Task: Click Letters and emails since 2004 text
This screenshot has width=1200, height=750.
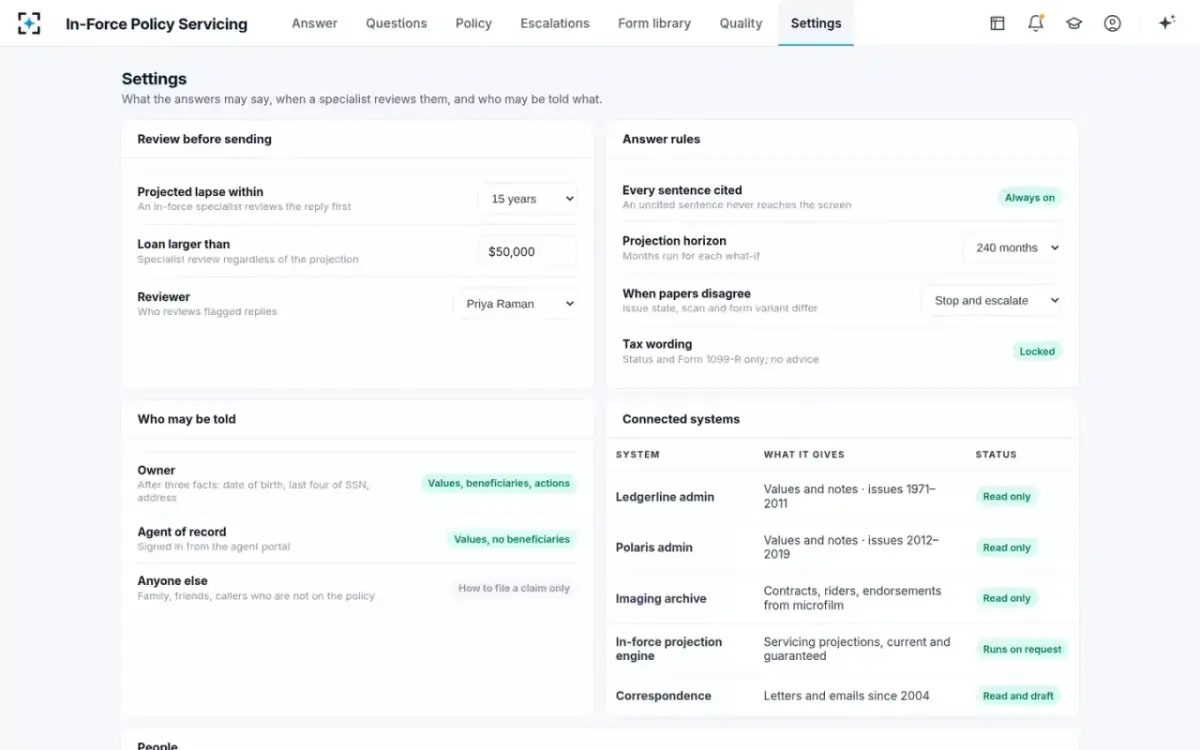Action: point(847,696)
